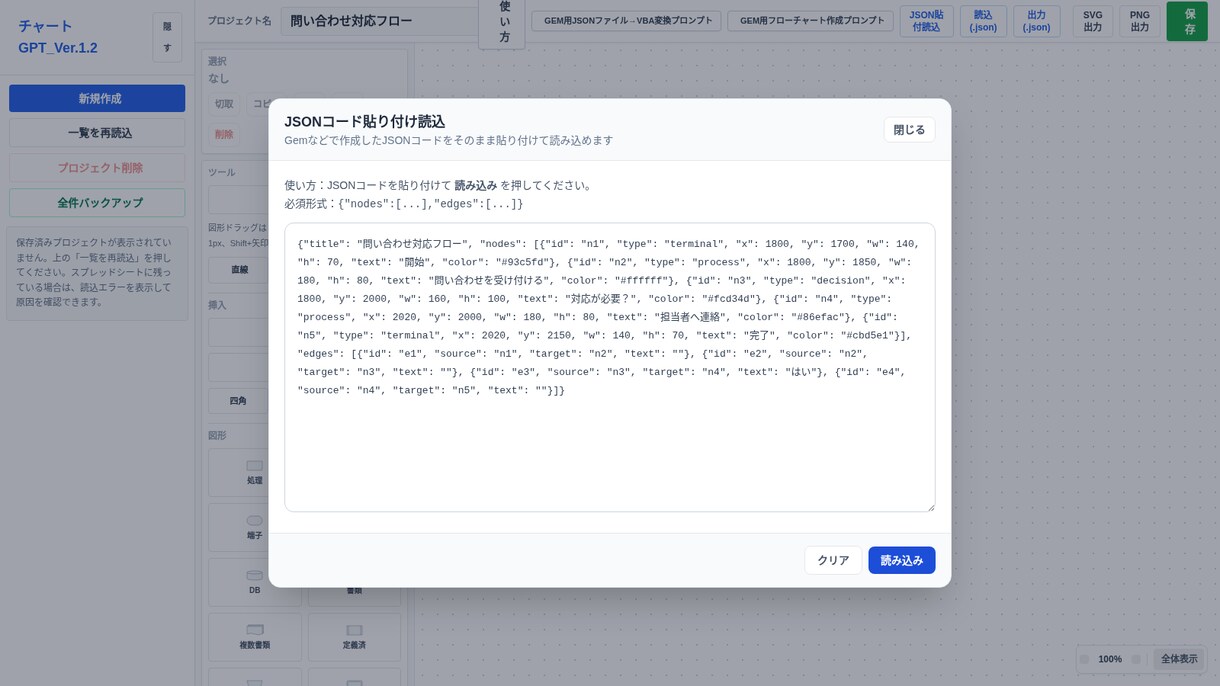Collapse the sidebar with the 隠す button
This screenshot has height=686, width=1220.
[x=167, y=37]
